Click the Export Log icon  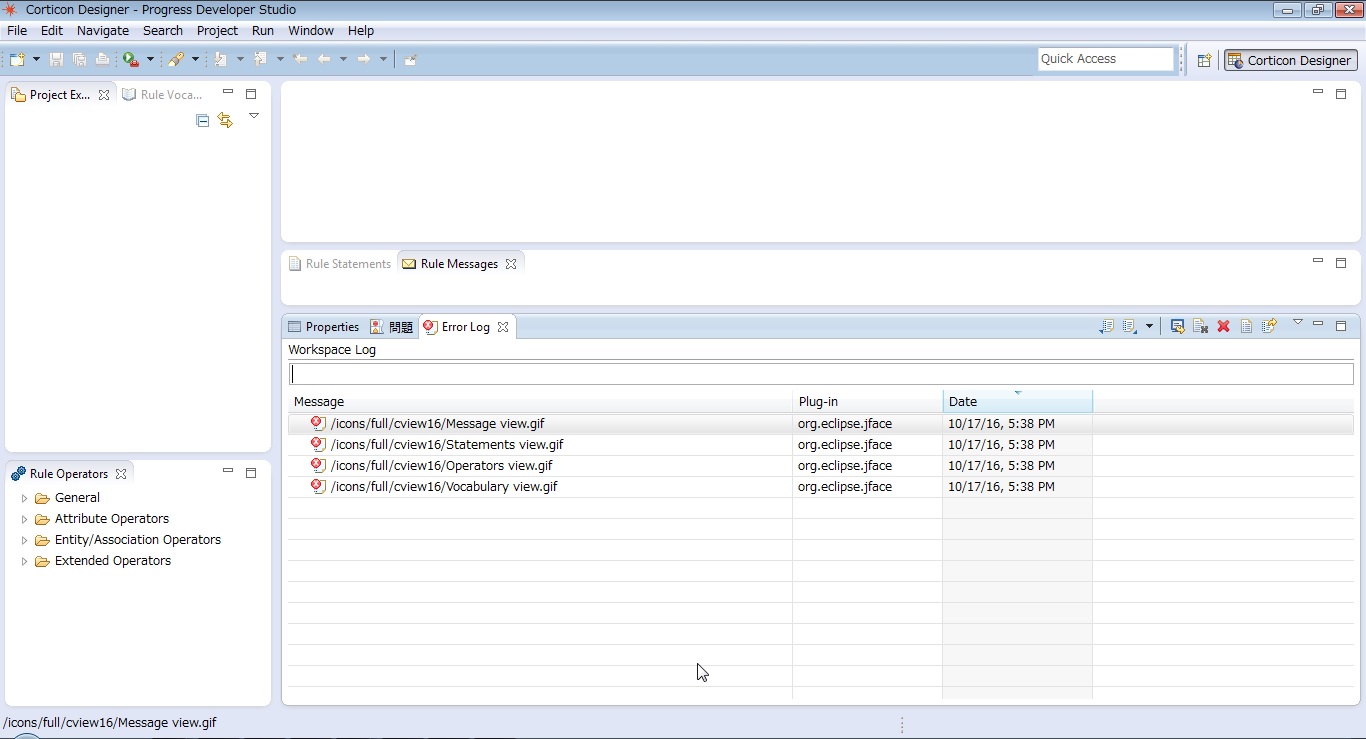tap(1106, 326)
